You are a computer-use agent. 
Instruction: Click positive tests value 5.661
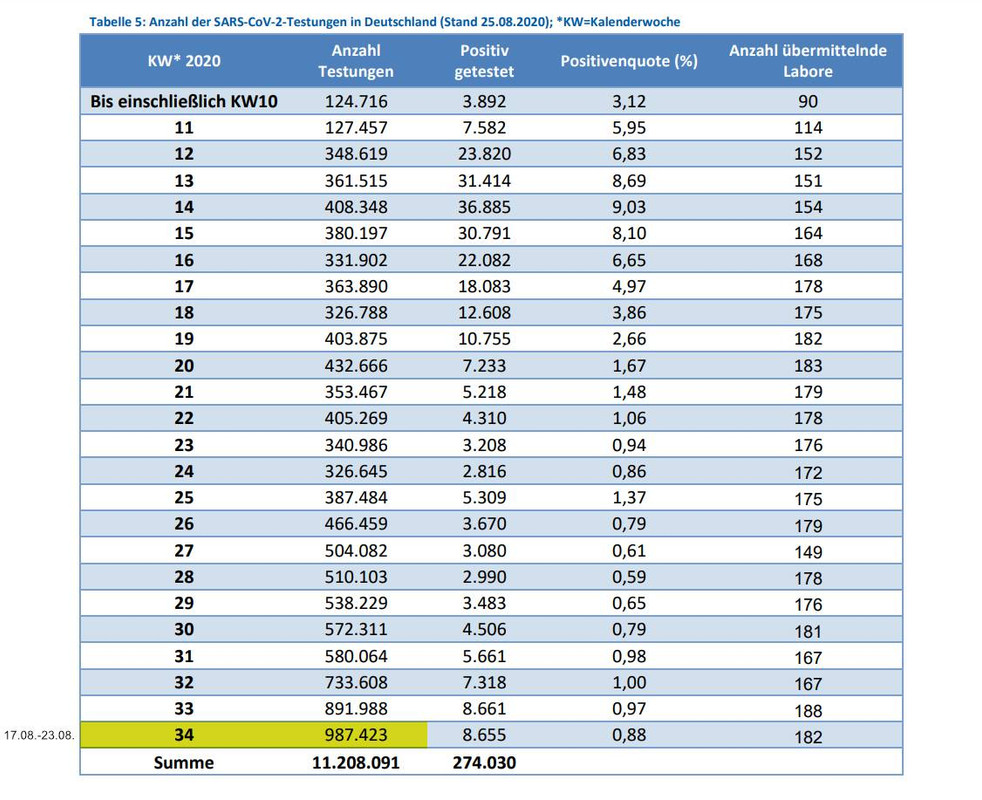click(484, 657)
